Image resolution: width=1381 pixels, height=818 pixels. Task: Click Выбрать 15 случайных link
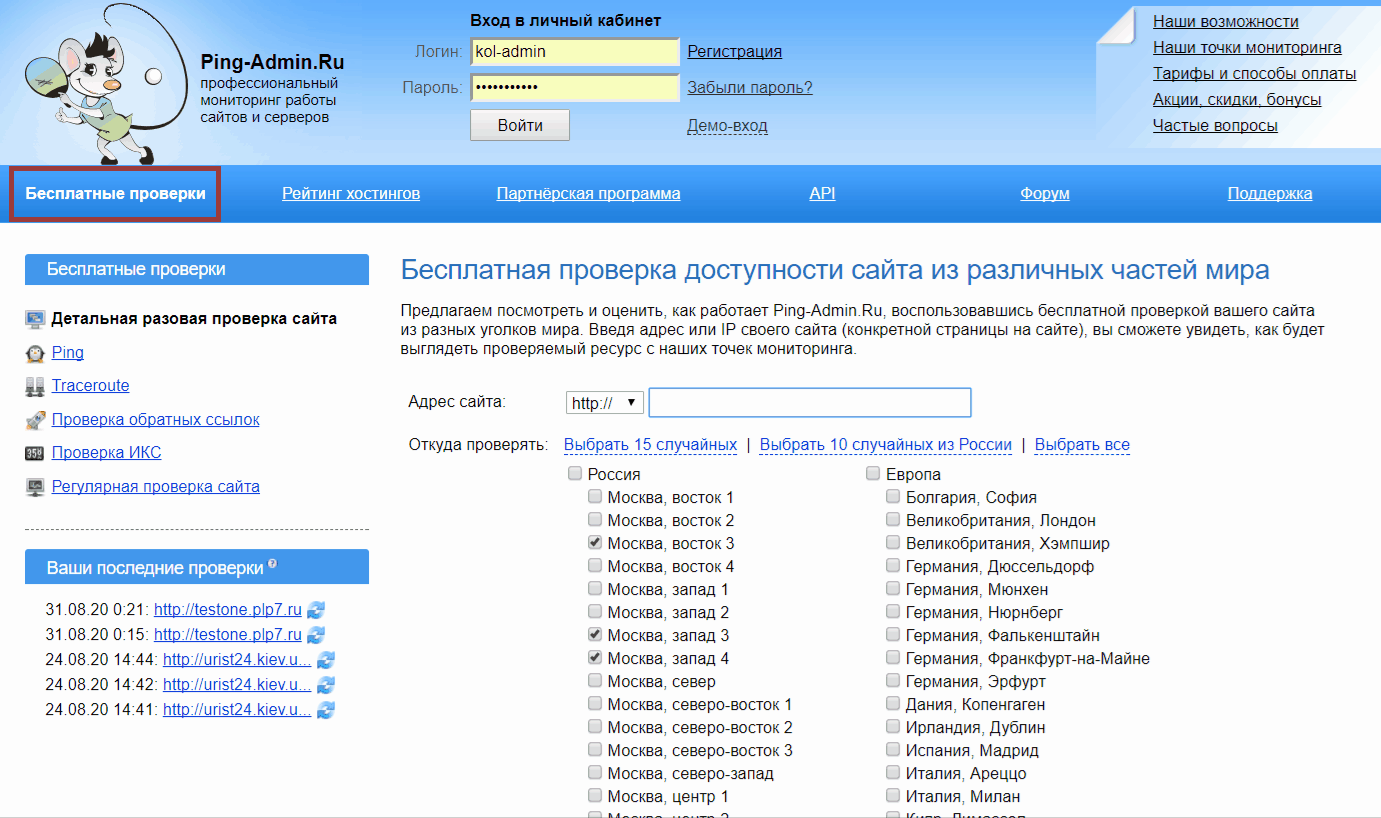[650, 445]
